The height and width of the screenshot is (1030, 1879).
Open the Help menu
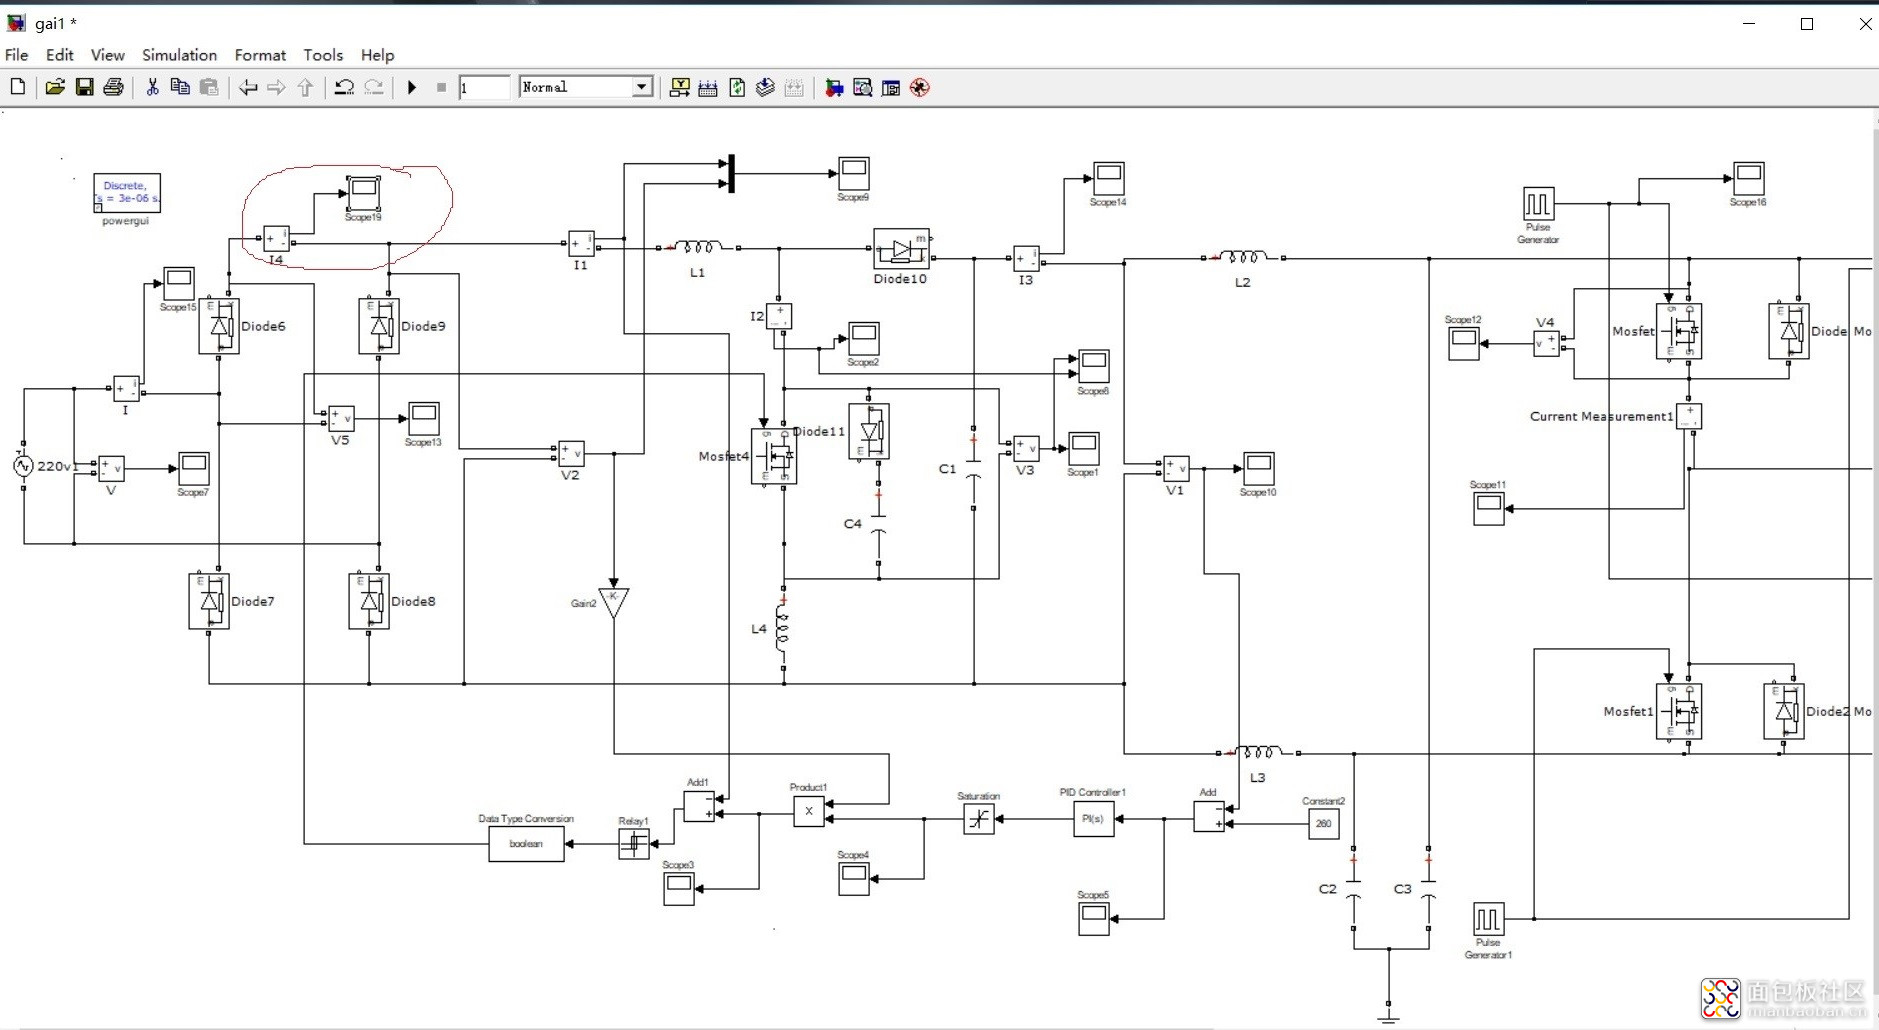[x=378, y=55]
